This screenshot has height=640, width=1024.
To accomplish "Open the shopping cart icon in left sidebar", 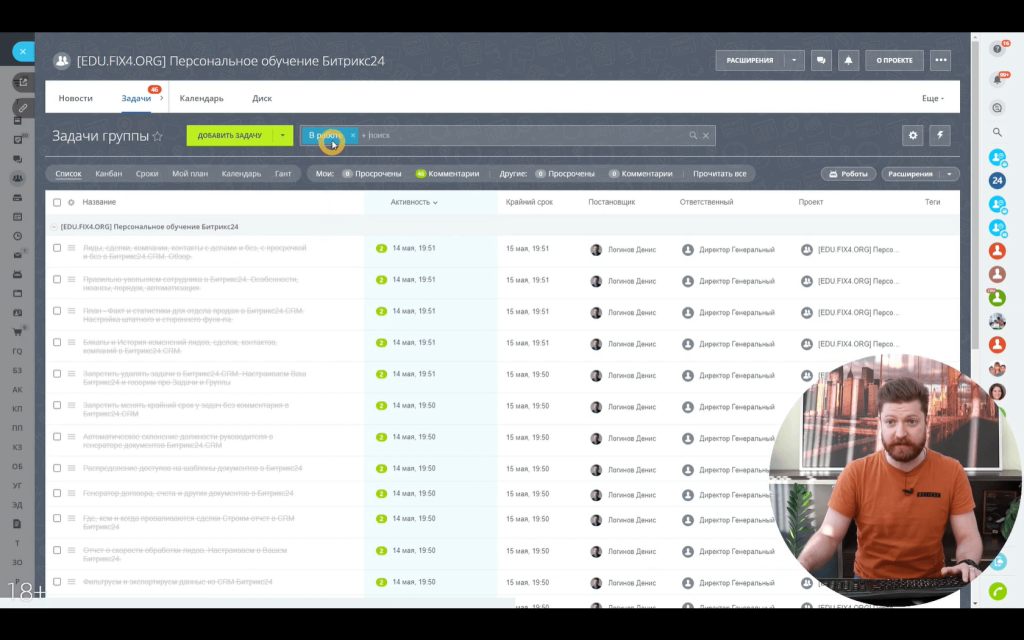I will tap(18, 332).
